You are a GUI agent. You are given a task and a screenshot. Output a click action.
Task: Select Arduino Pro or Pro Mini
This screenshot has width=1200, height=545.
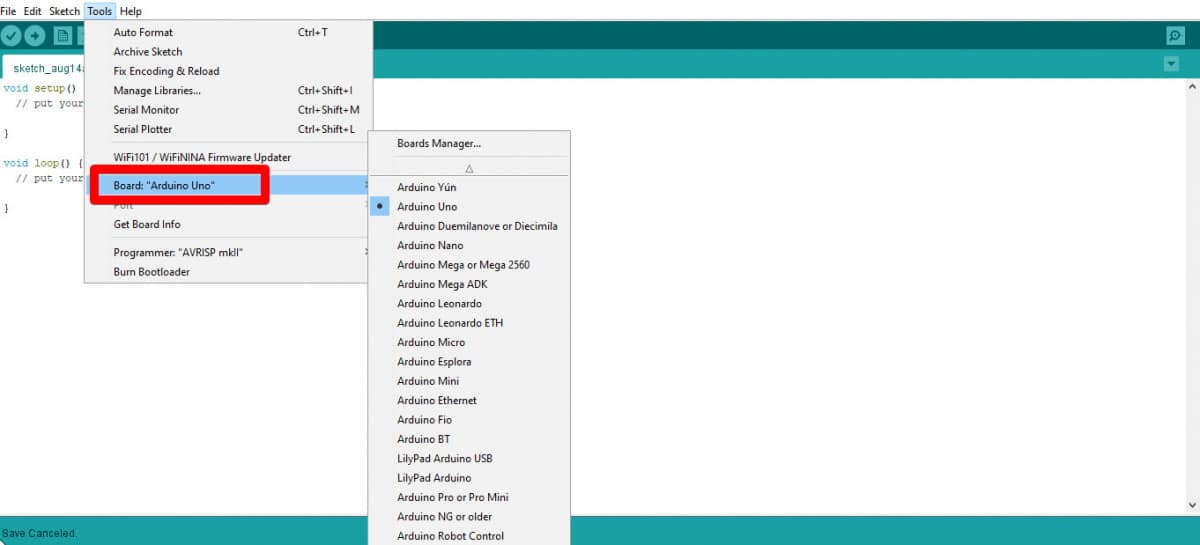(469, 497)
